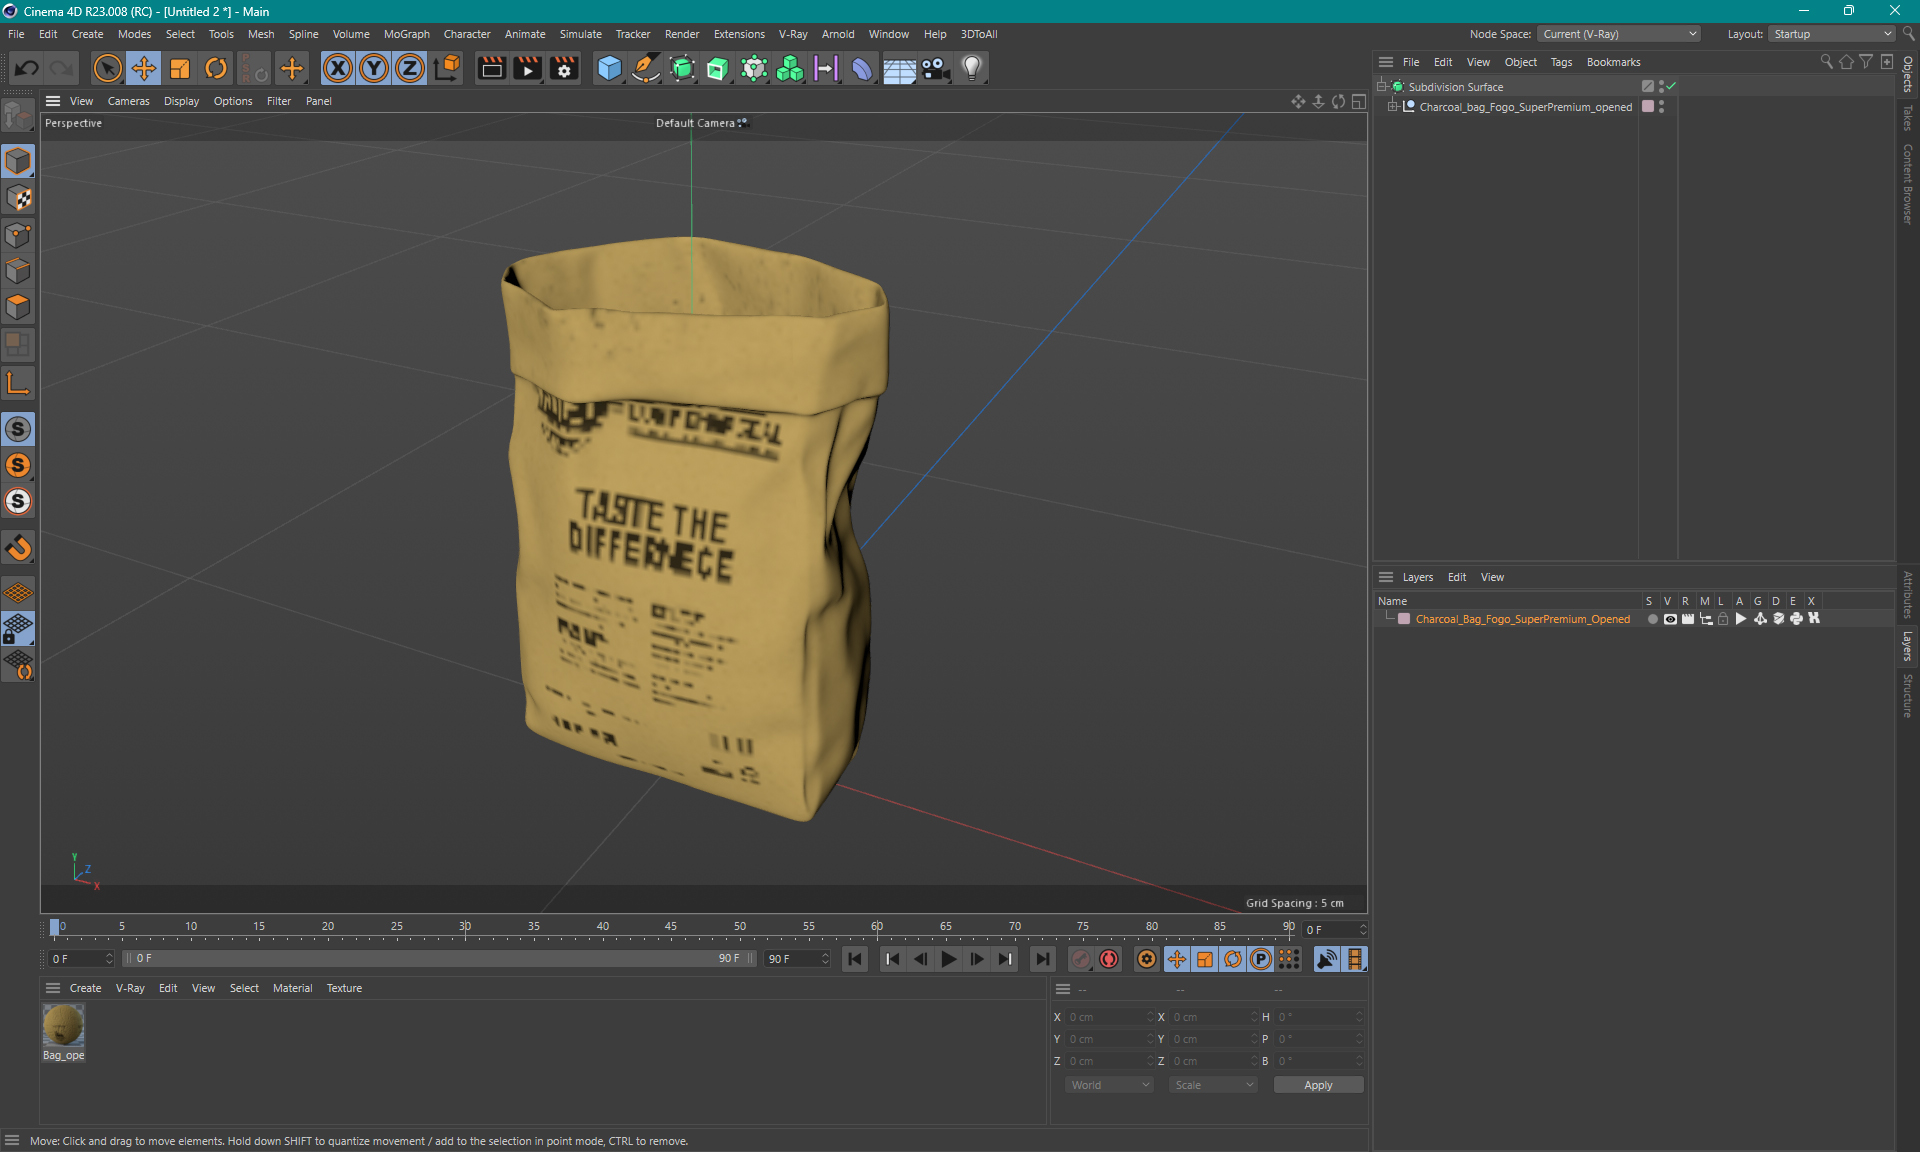Click the timeline range slider bar
Viewport: 1920px width, 1152px height.
pos(440,958)
